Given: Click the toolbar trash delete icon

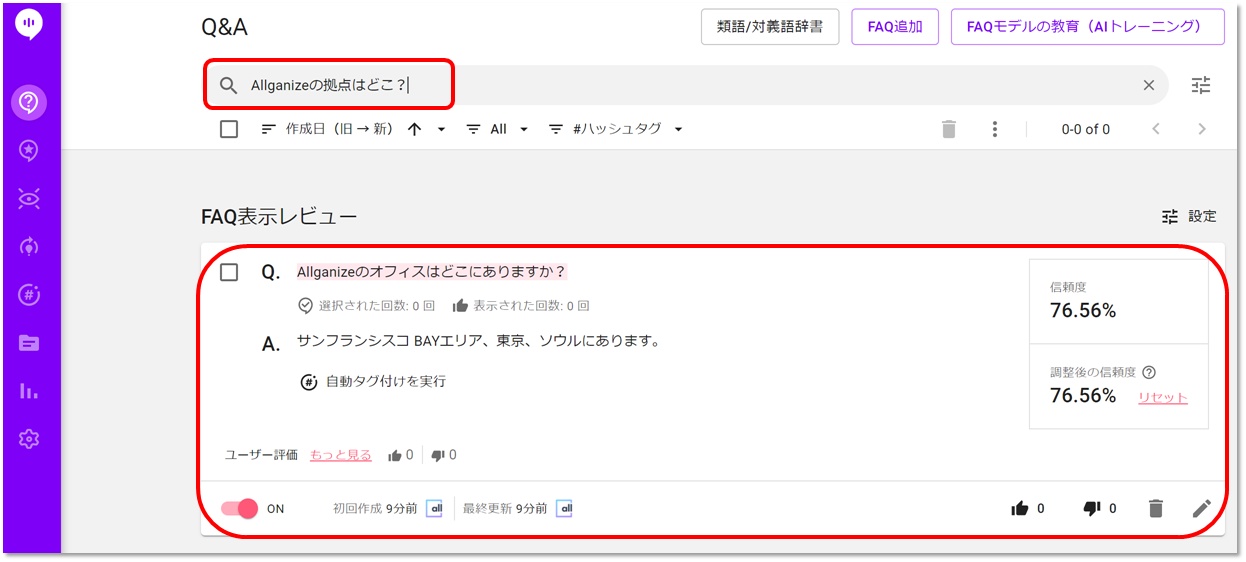Looking at the screenshot, I should (x=949, y=129).
